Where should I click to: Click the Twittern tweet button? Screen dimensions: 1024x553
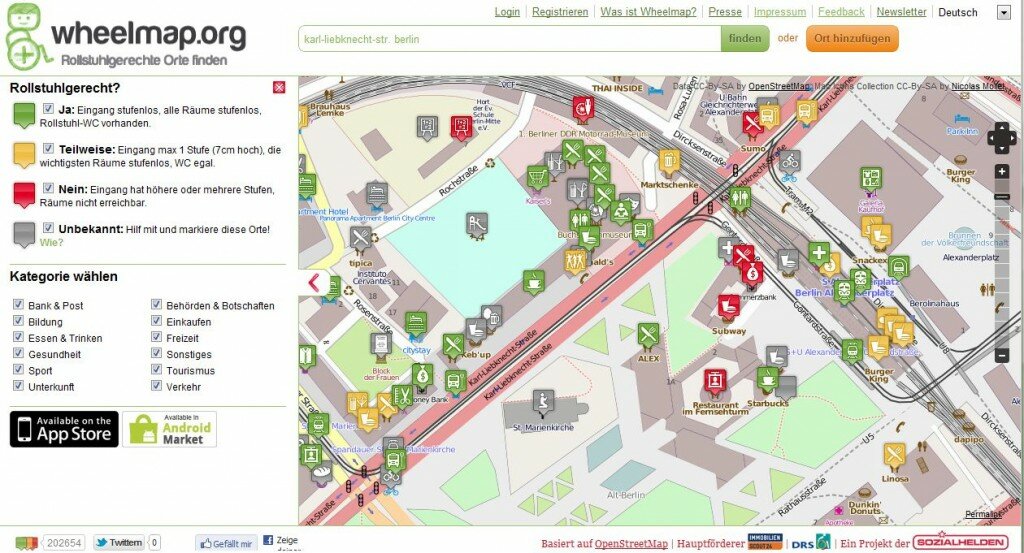tap(118, 543)
